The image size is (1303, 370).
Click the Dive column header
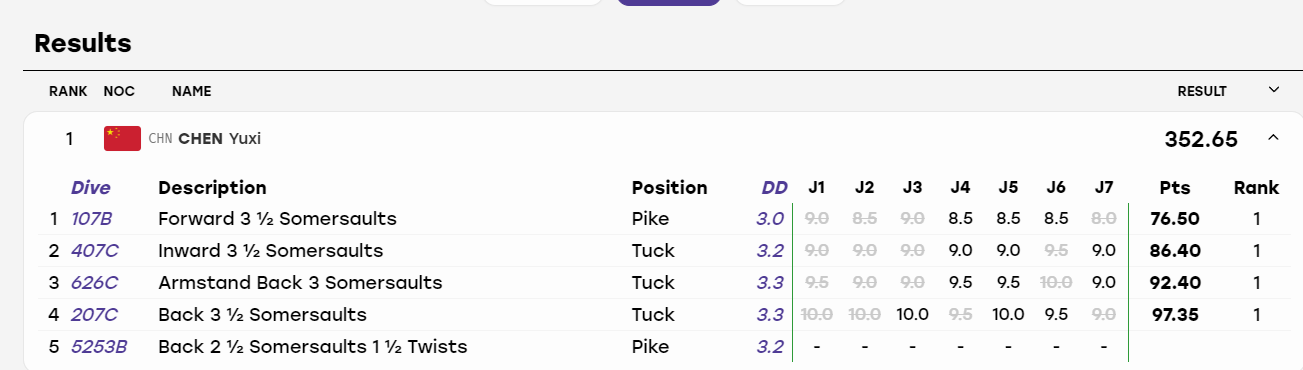pos(91,188)
